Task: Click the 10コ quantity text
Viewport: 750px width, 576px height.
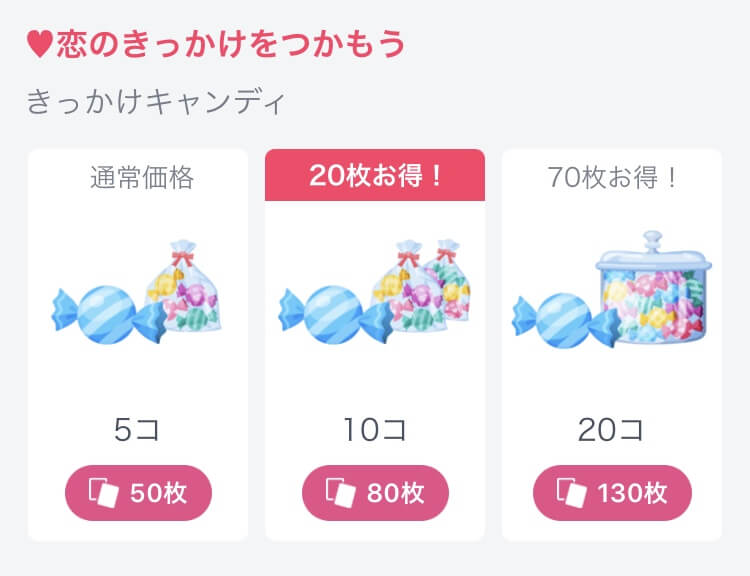Action: pyautogui.click(x=374, y=430)
